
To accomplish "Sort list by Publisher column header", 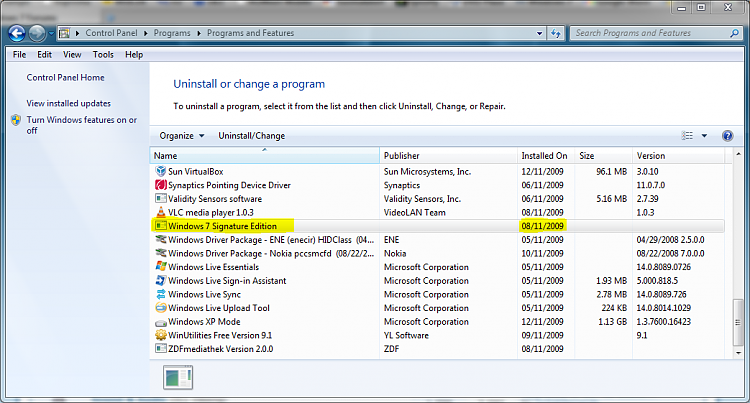I will click(449, 156).
